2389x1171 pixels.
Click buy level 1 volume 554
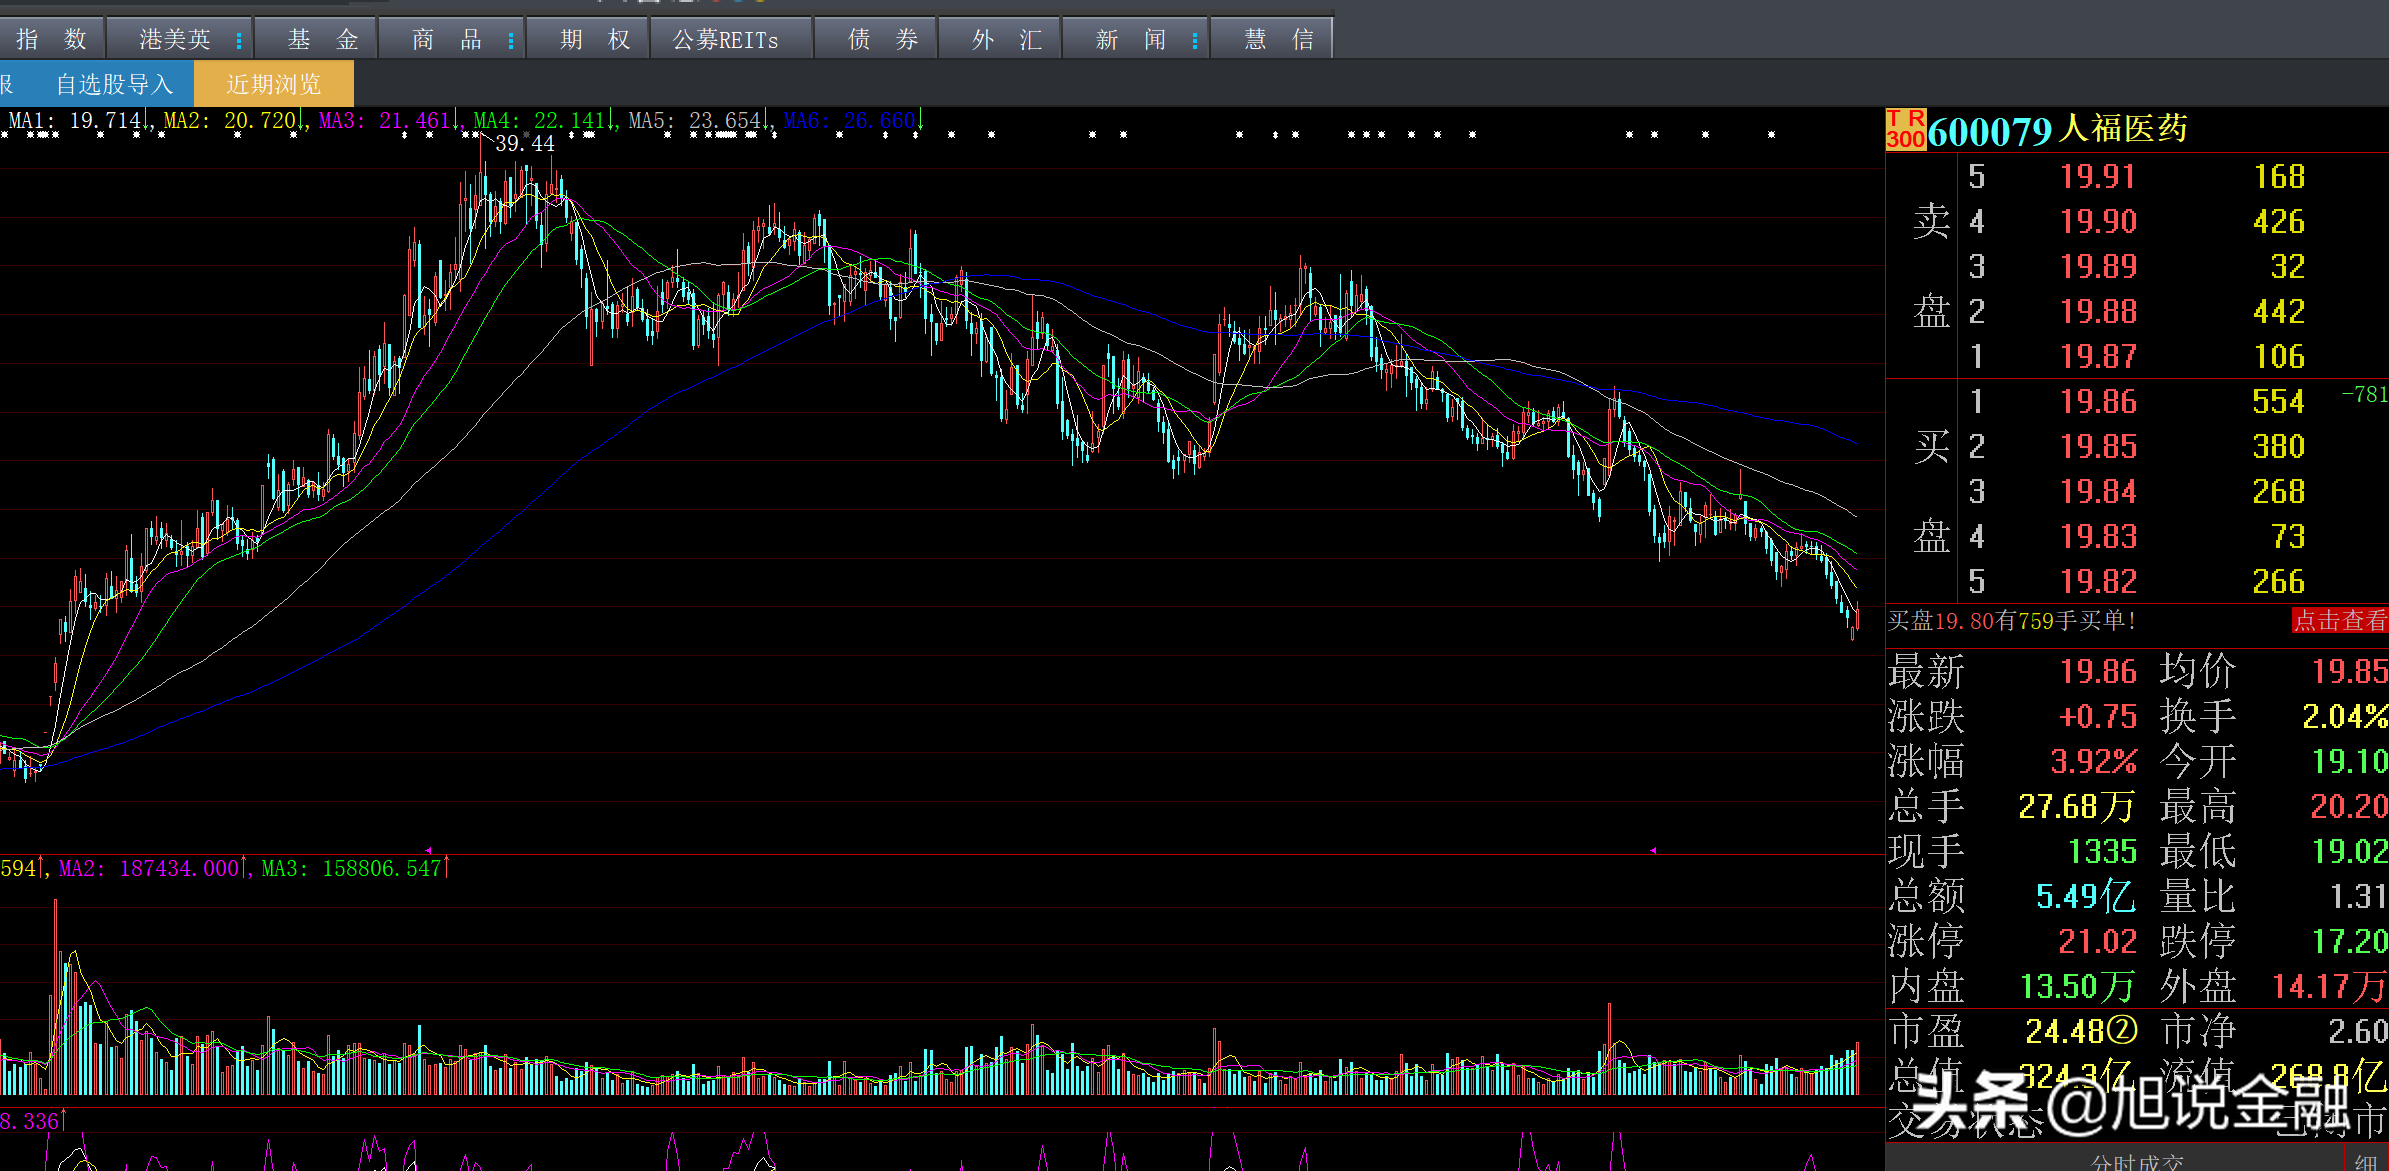pos(2278,401)
